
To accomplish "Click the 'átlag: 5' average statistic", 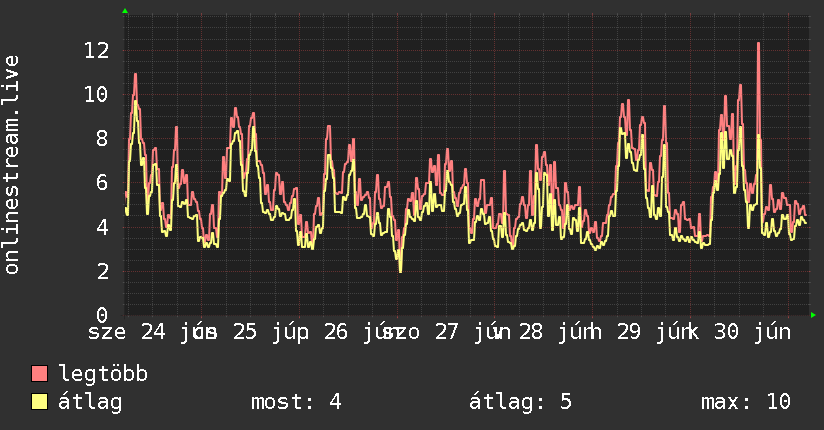I will click(x=520, y=402).
